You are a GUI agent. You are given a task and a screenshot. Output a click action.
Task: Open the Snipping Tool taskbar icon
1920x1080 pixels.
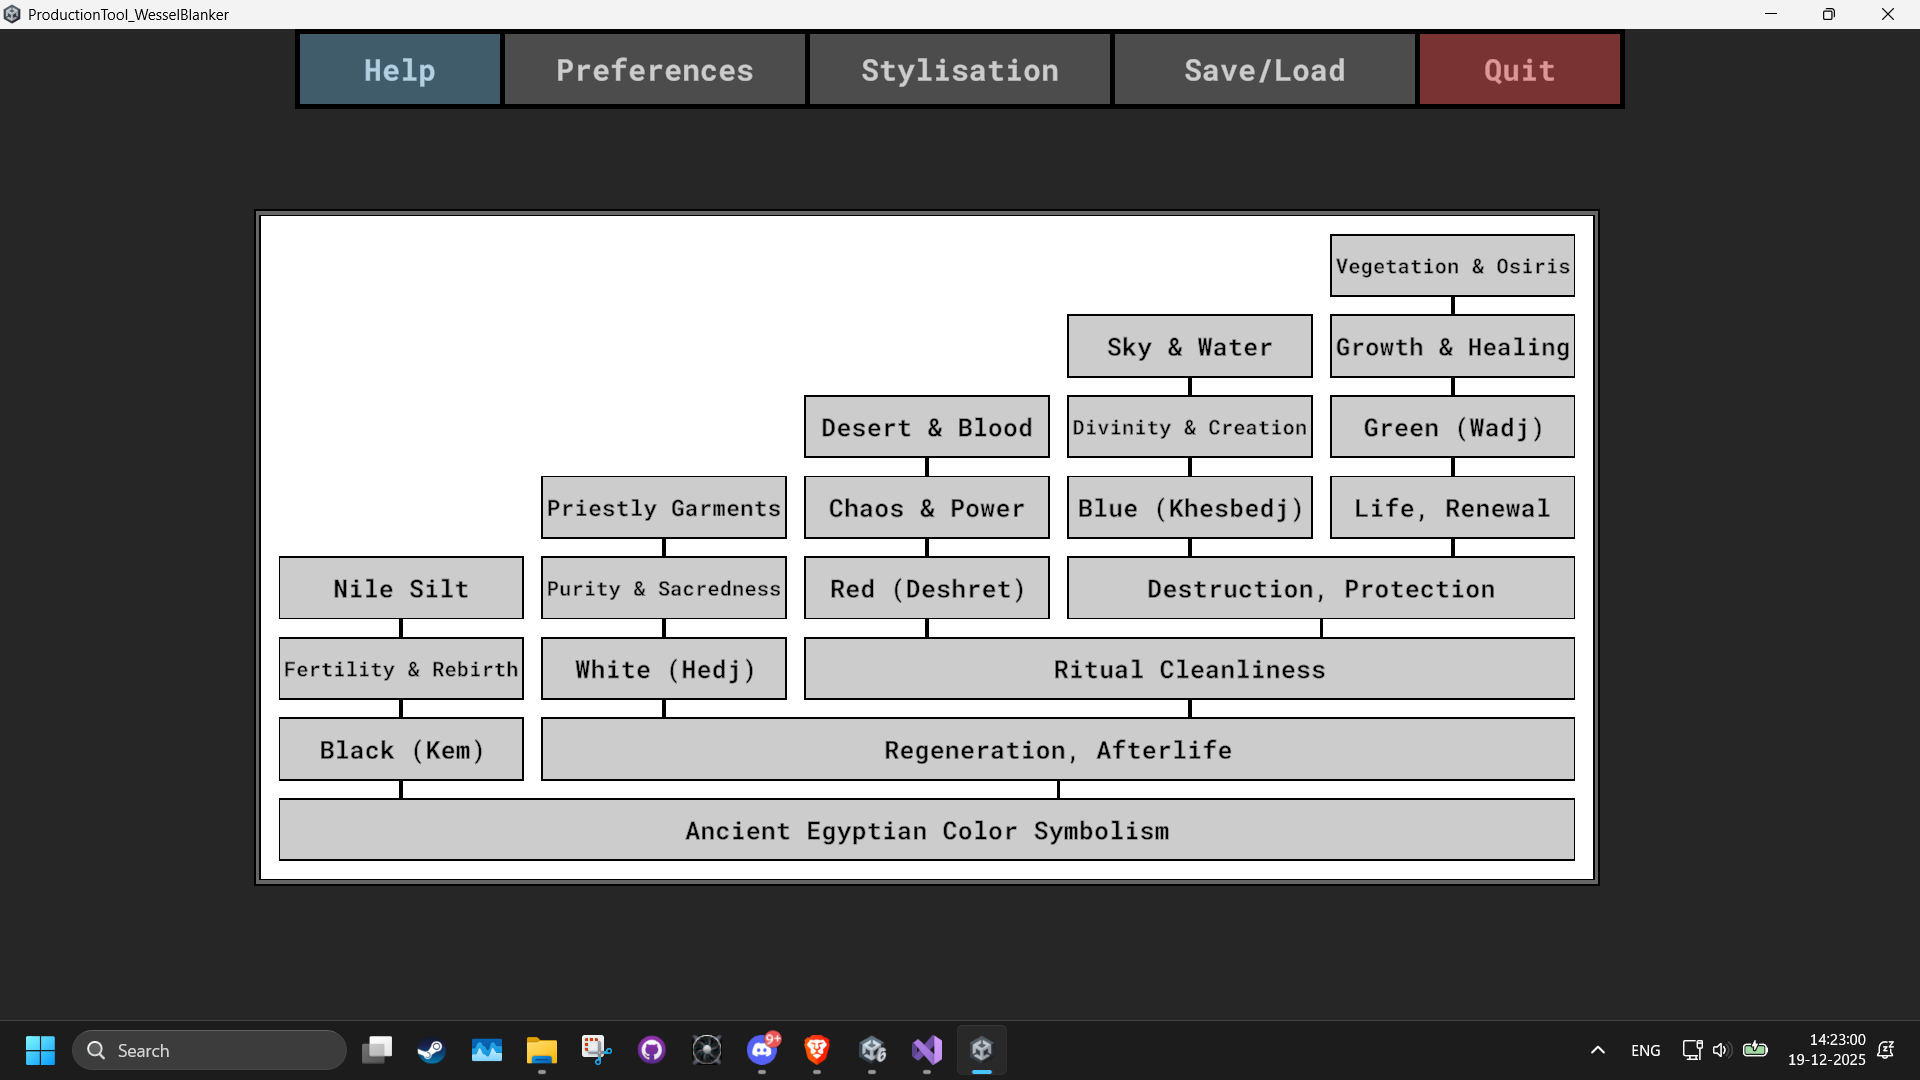point(597,1050)
